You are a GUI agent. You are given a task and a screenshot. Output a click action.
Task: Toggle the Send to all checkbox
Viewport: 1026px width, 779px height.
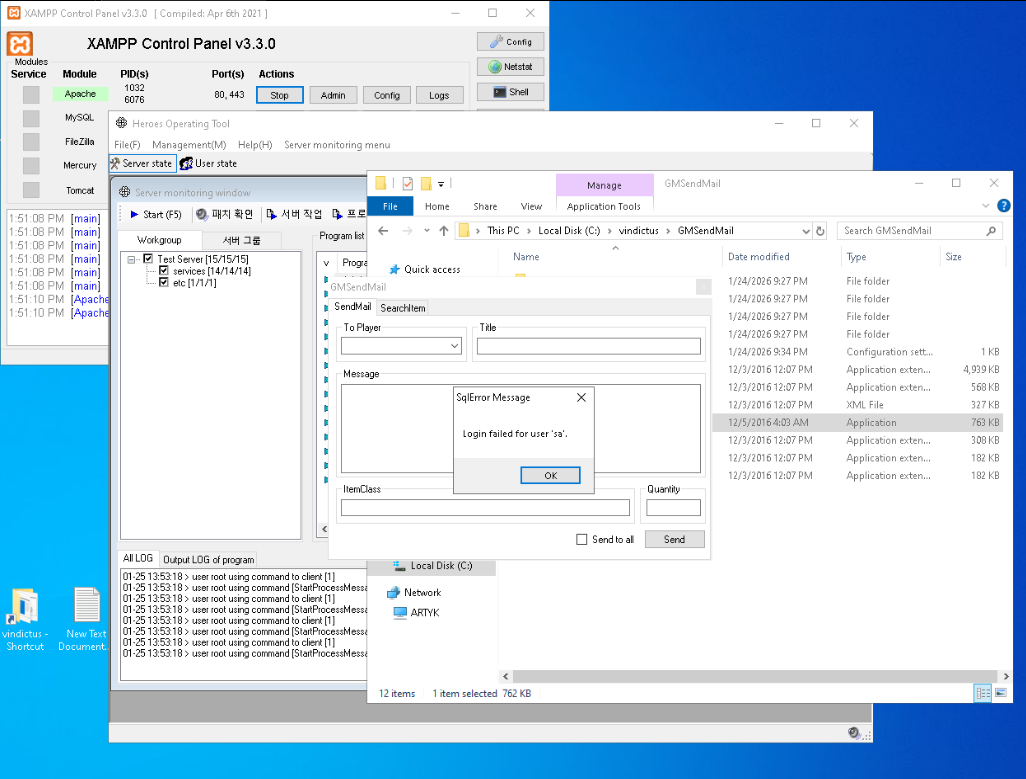click(581, 540)
